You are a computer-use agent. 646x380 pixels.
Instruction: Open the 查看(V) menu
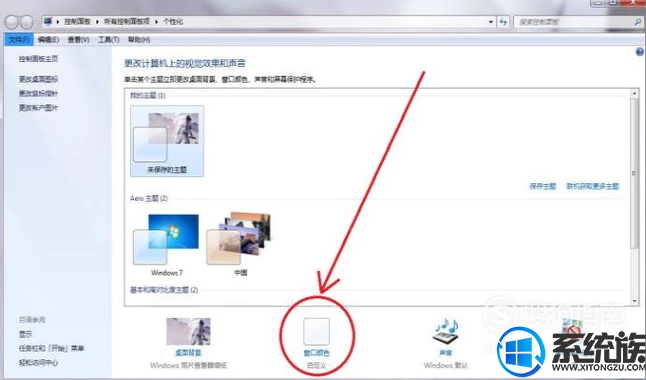coord(78,40)
